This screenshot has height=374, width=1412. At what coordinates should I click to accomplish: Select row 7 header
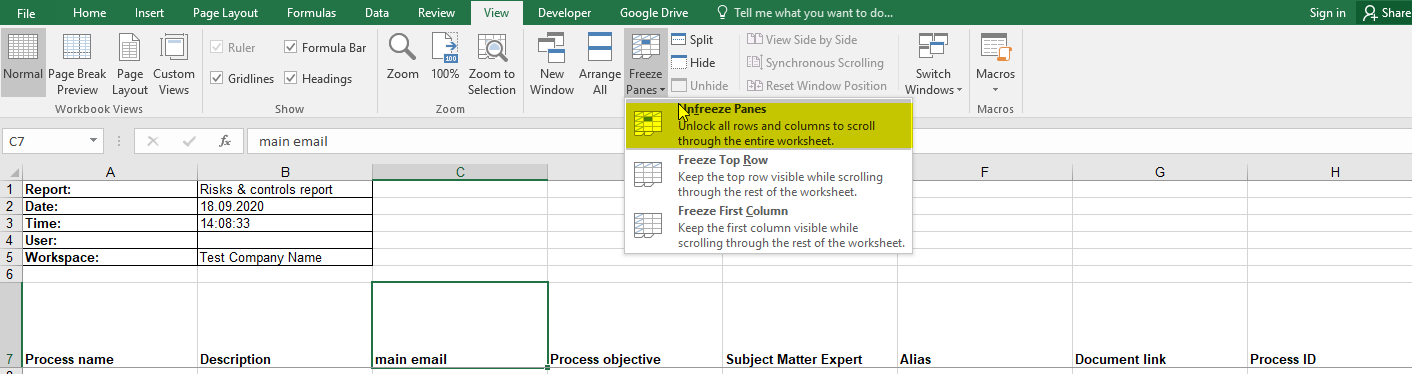[11, 325]
